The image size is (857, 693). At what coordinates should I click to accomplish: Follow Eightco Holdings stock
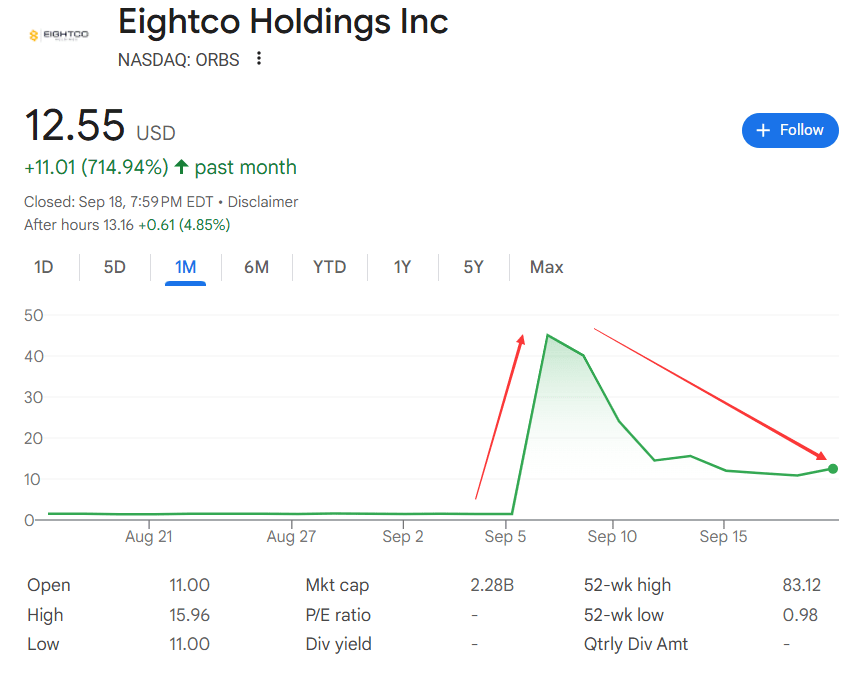[790, 130]
